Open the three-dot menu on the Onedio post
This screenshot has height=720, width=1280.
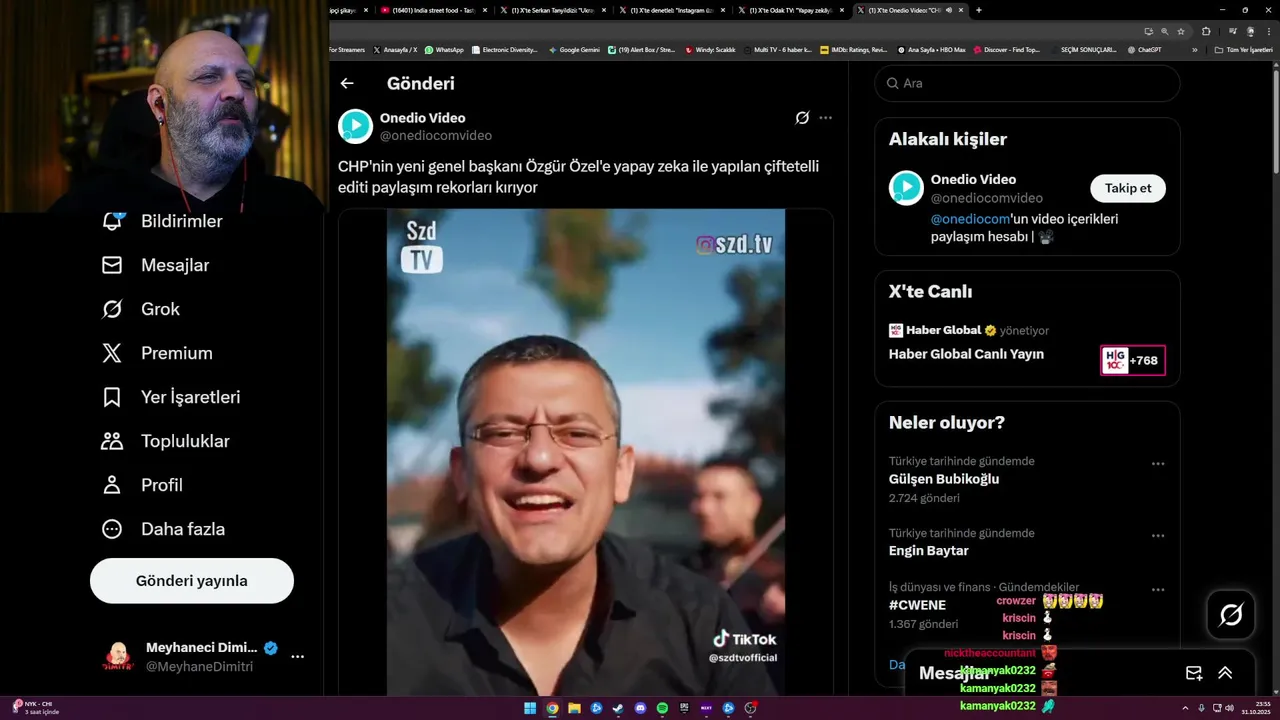(825, 118)
